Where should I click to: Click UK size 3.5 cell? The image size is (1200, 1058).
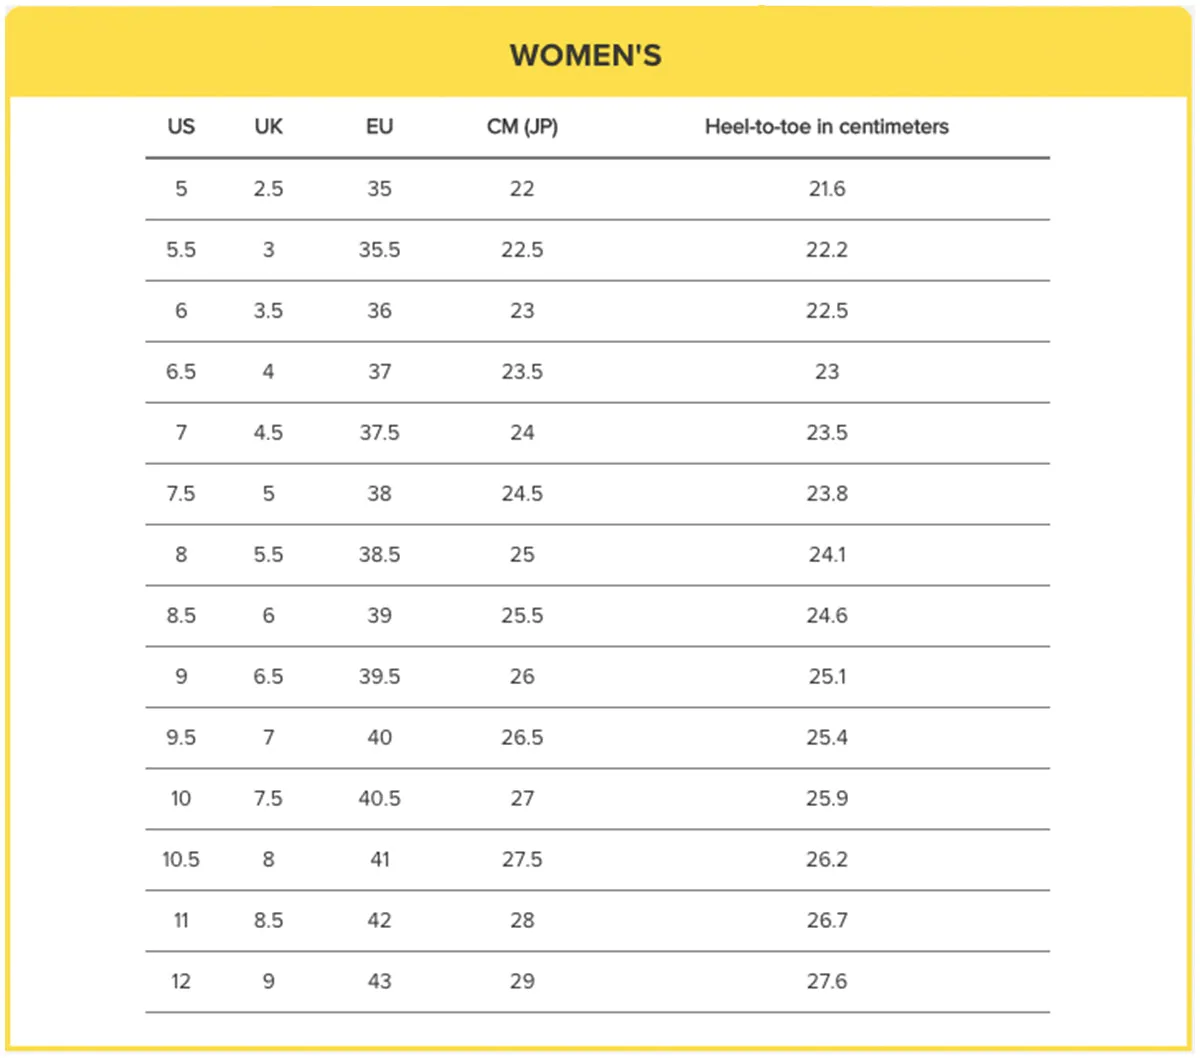(268, 311)
